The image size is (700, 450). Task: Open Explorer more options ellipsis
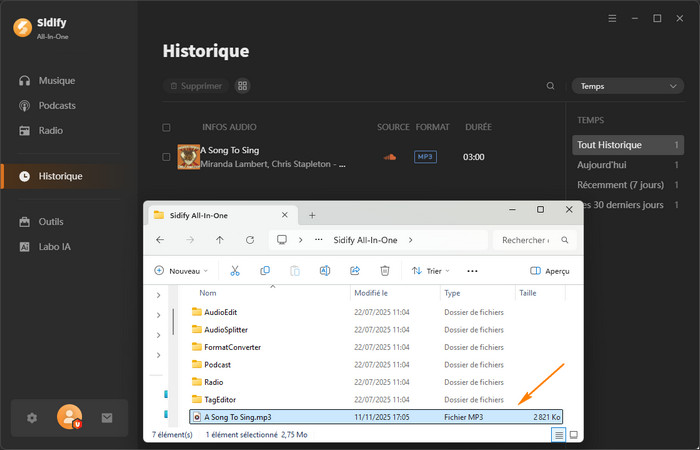tap(472, 271)
